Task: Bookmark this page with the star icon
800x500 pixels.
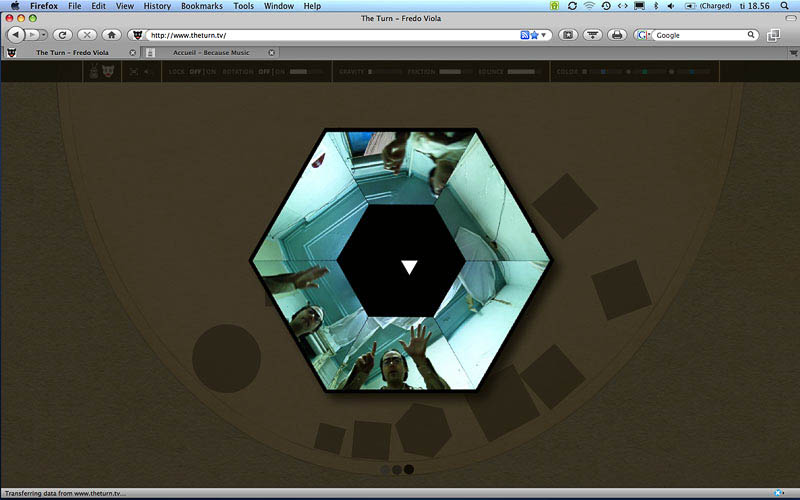Action: pos(534,35)
